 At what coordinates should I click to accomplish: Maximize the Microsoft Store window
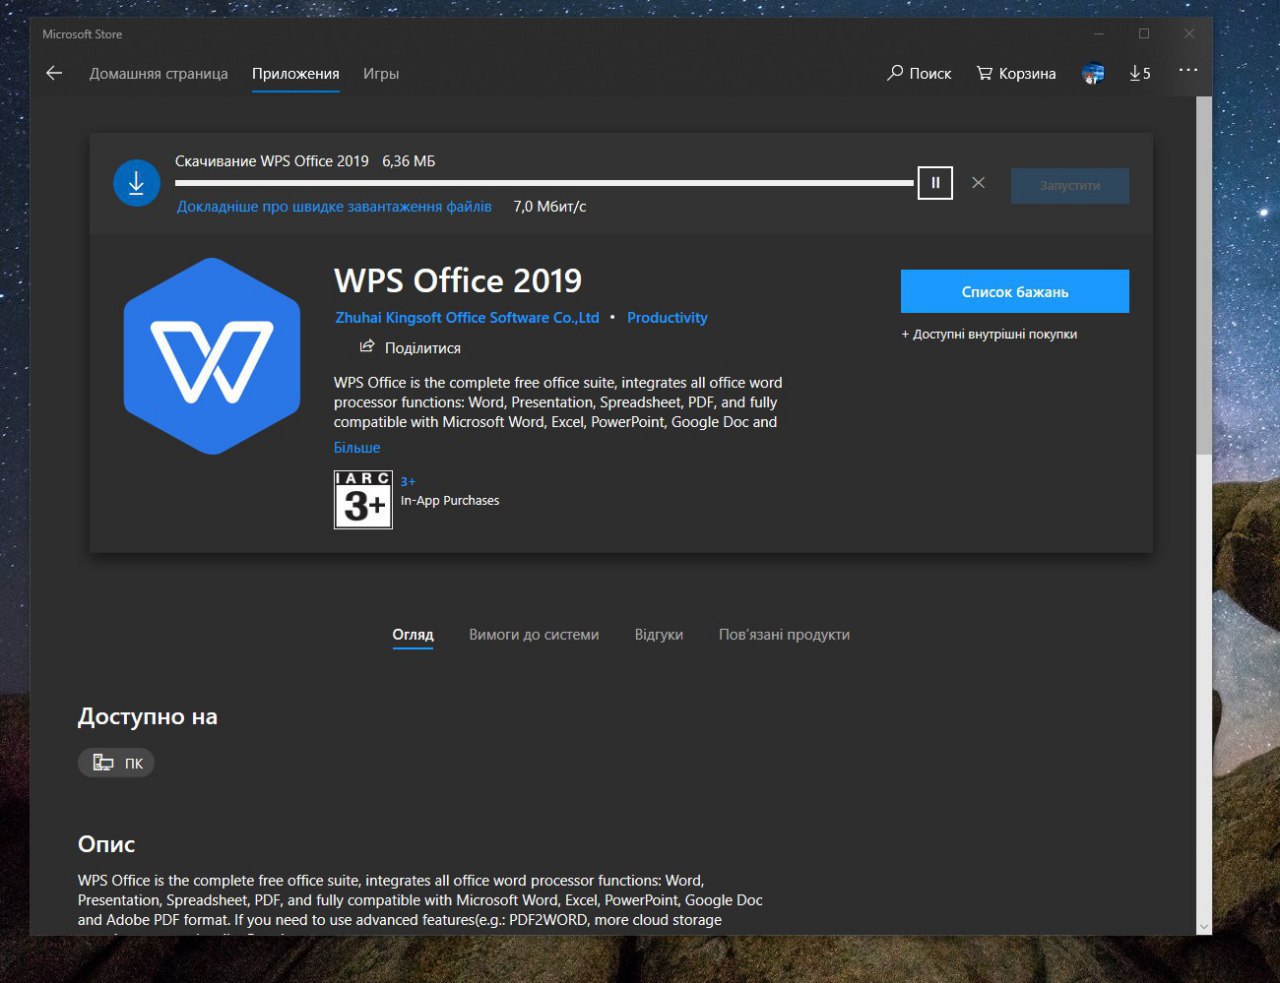click(1144, 34)
